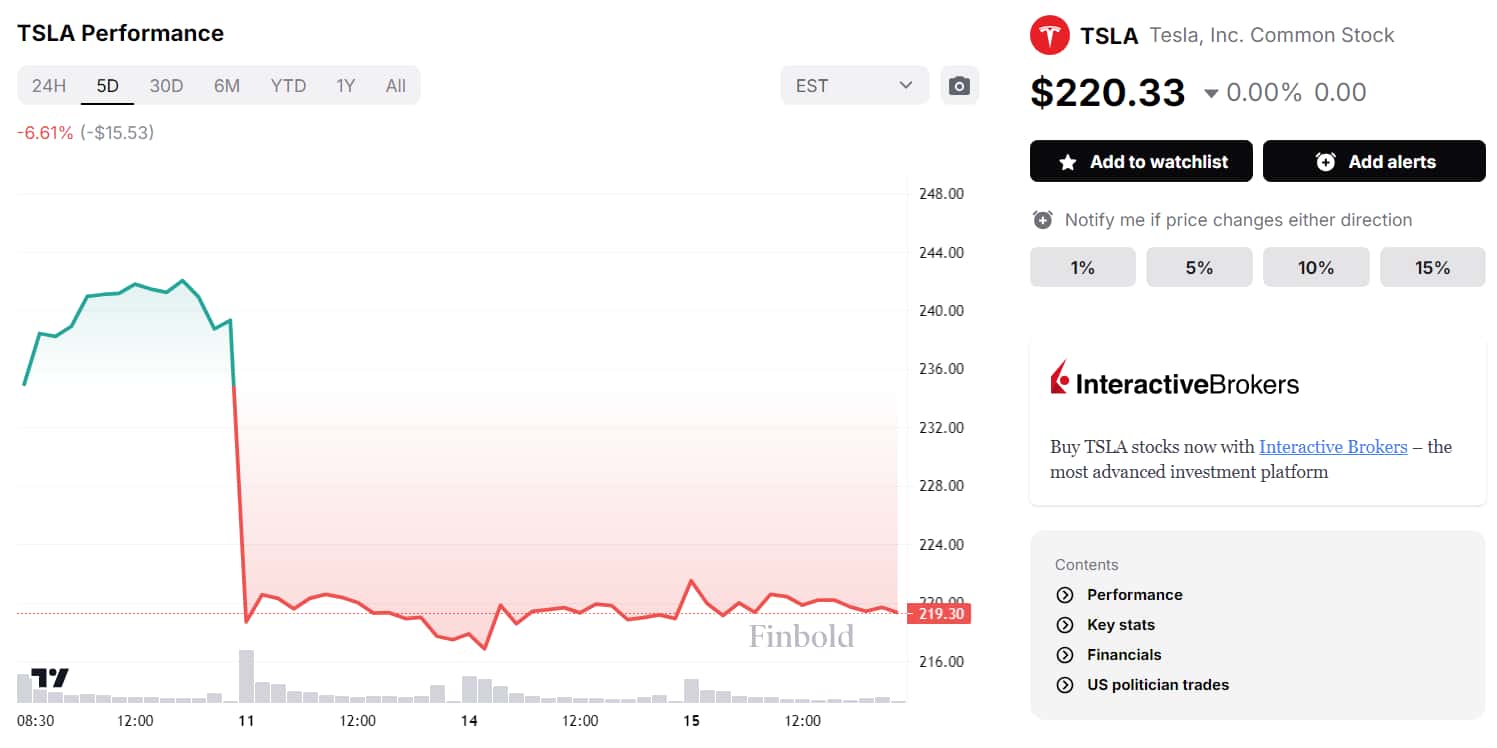Screen dimensions: 1497x748
Task: Click the -6.61% change text
Action: [45, 132]
